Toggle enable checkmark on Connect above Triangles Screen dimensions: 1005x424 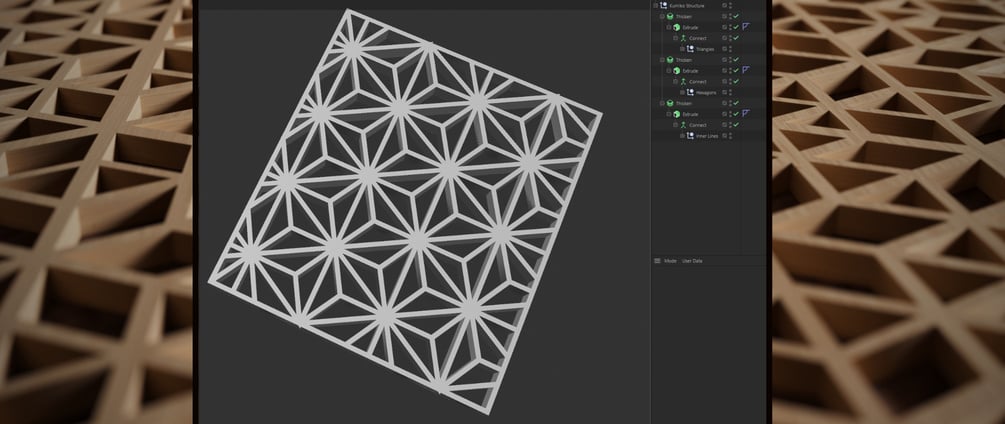736,38
